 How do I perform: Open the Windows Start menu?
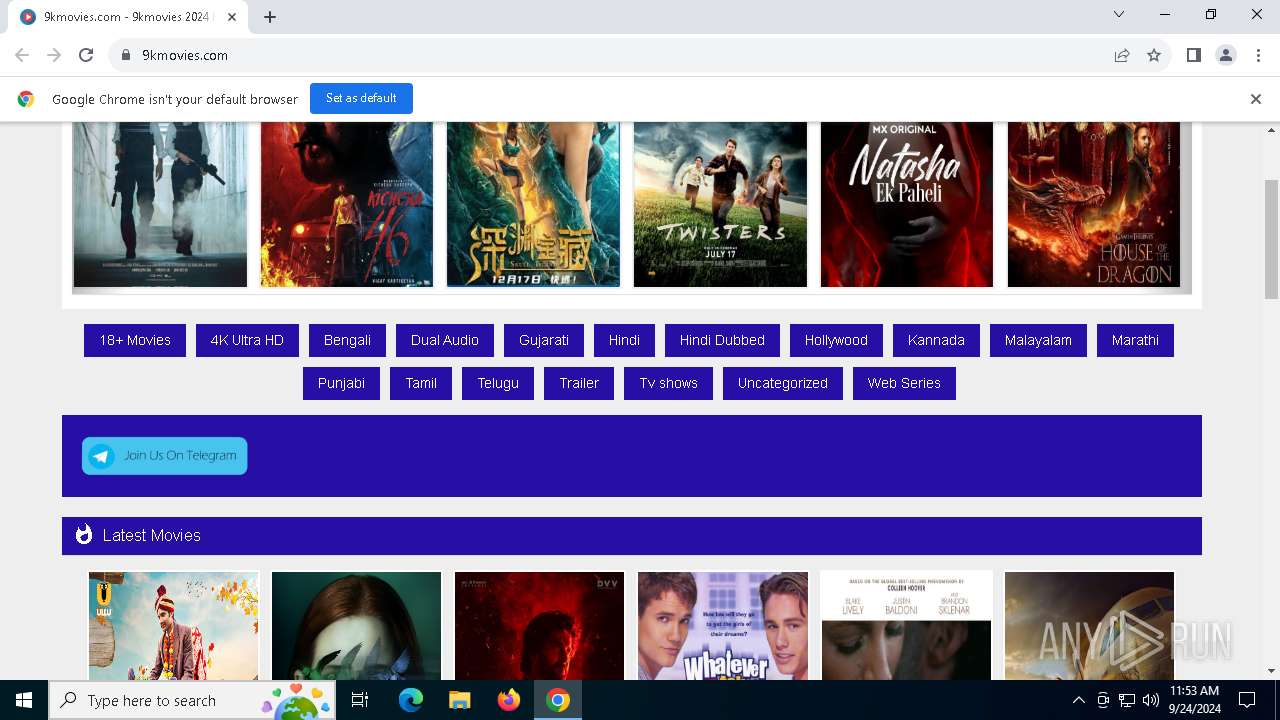pyautogui.click(x=24, y=700)
